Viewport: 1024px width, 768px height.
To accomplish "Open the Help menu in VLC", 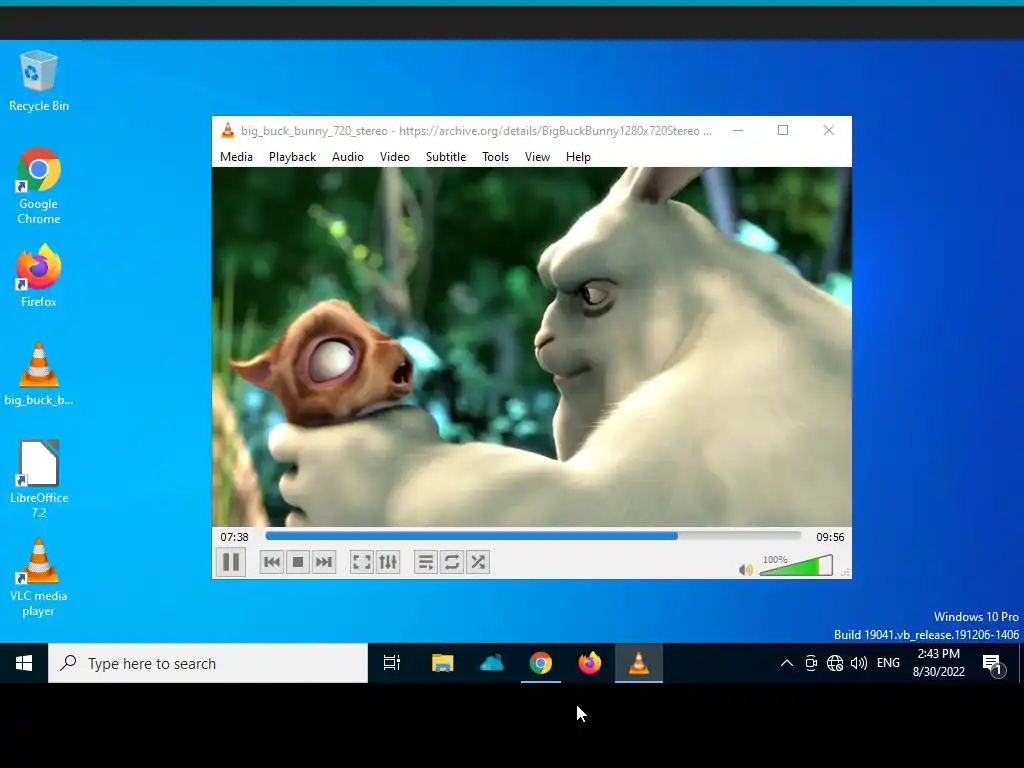I will [578, 157].
